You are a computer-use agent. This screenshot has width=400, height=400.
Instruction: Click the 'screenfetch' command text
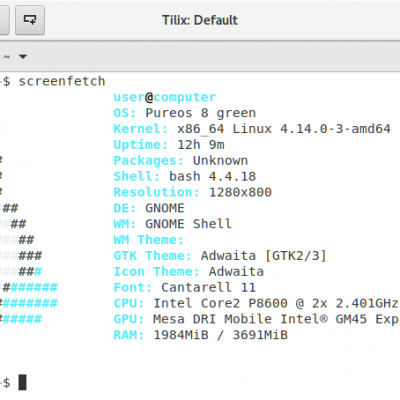tap(62, 81)
